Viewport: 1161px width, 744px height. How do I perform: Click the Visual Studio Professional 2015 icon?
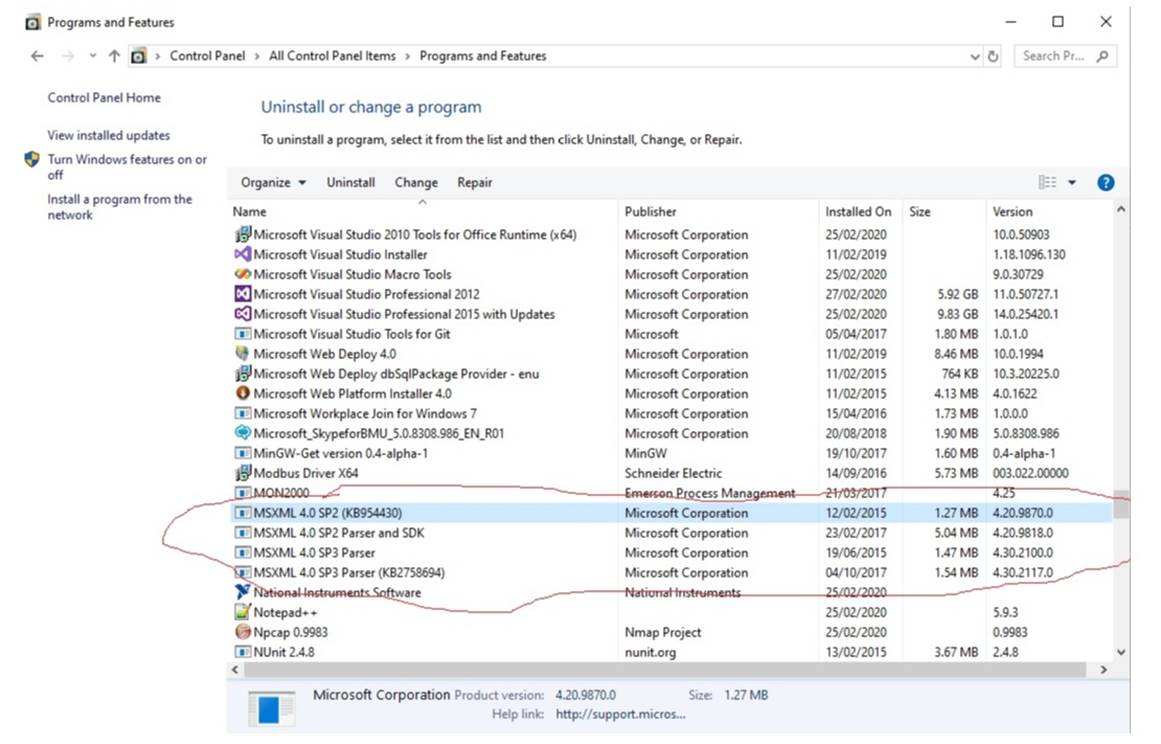coord(242,315)
